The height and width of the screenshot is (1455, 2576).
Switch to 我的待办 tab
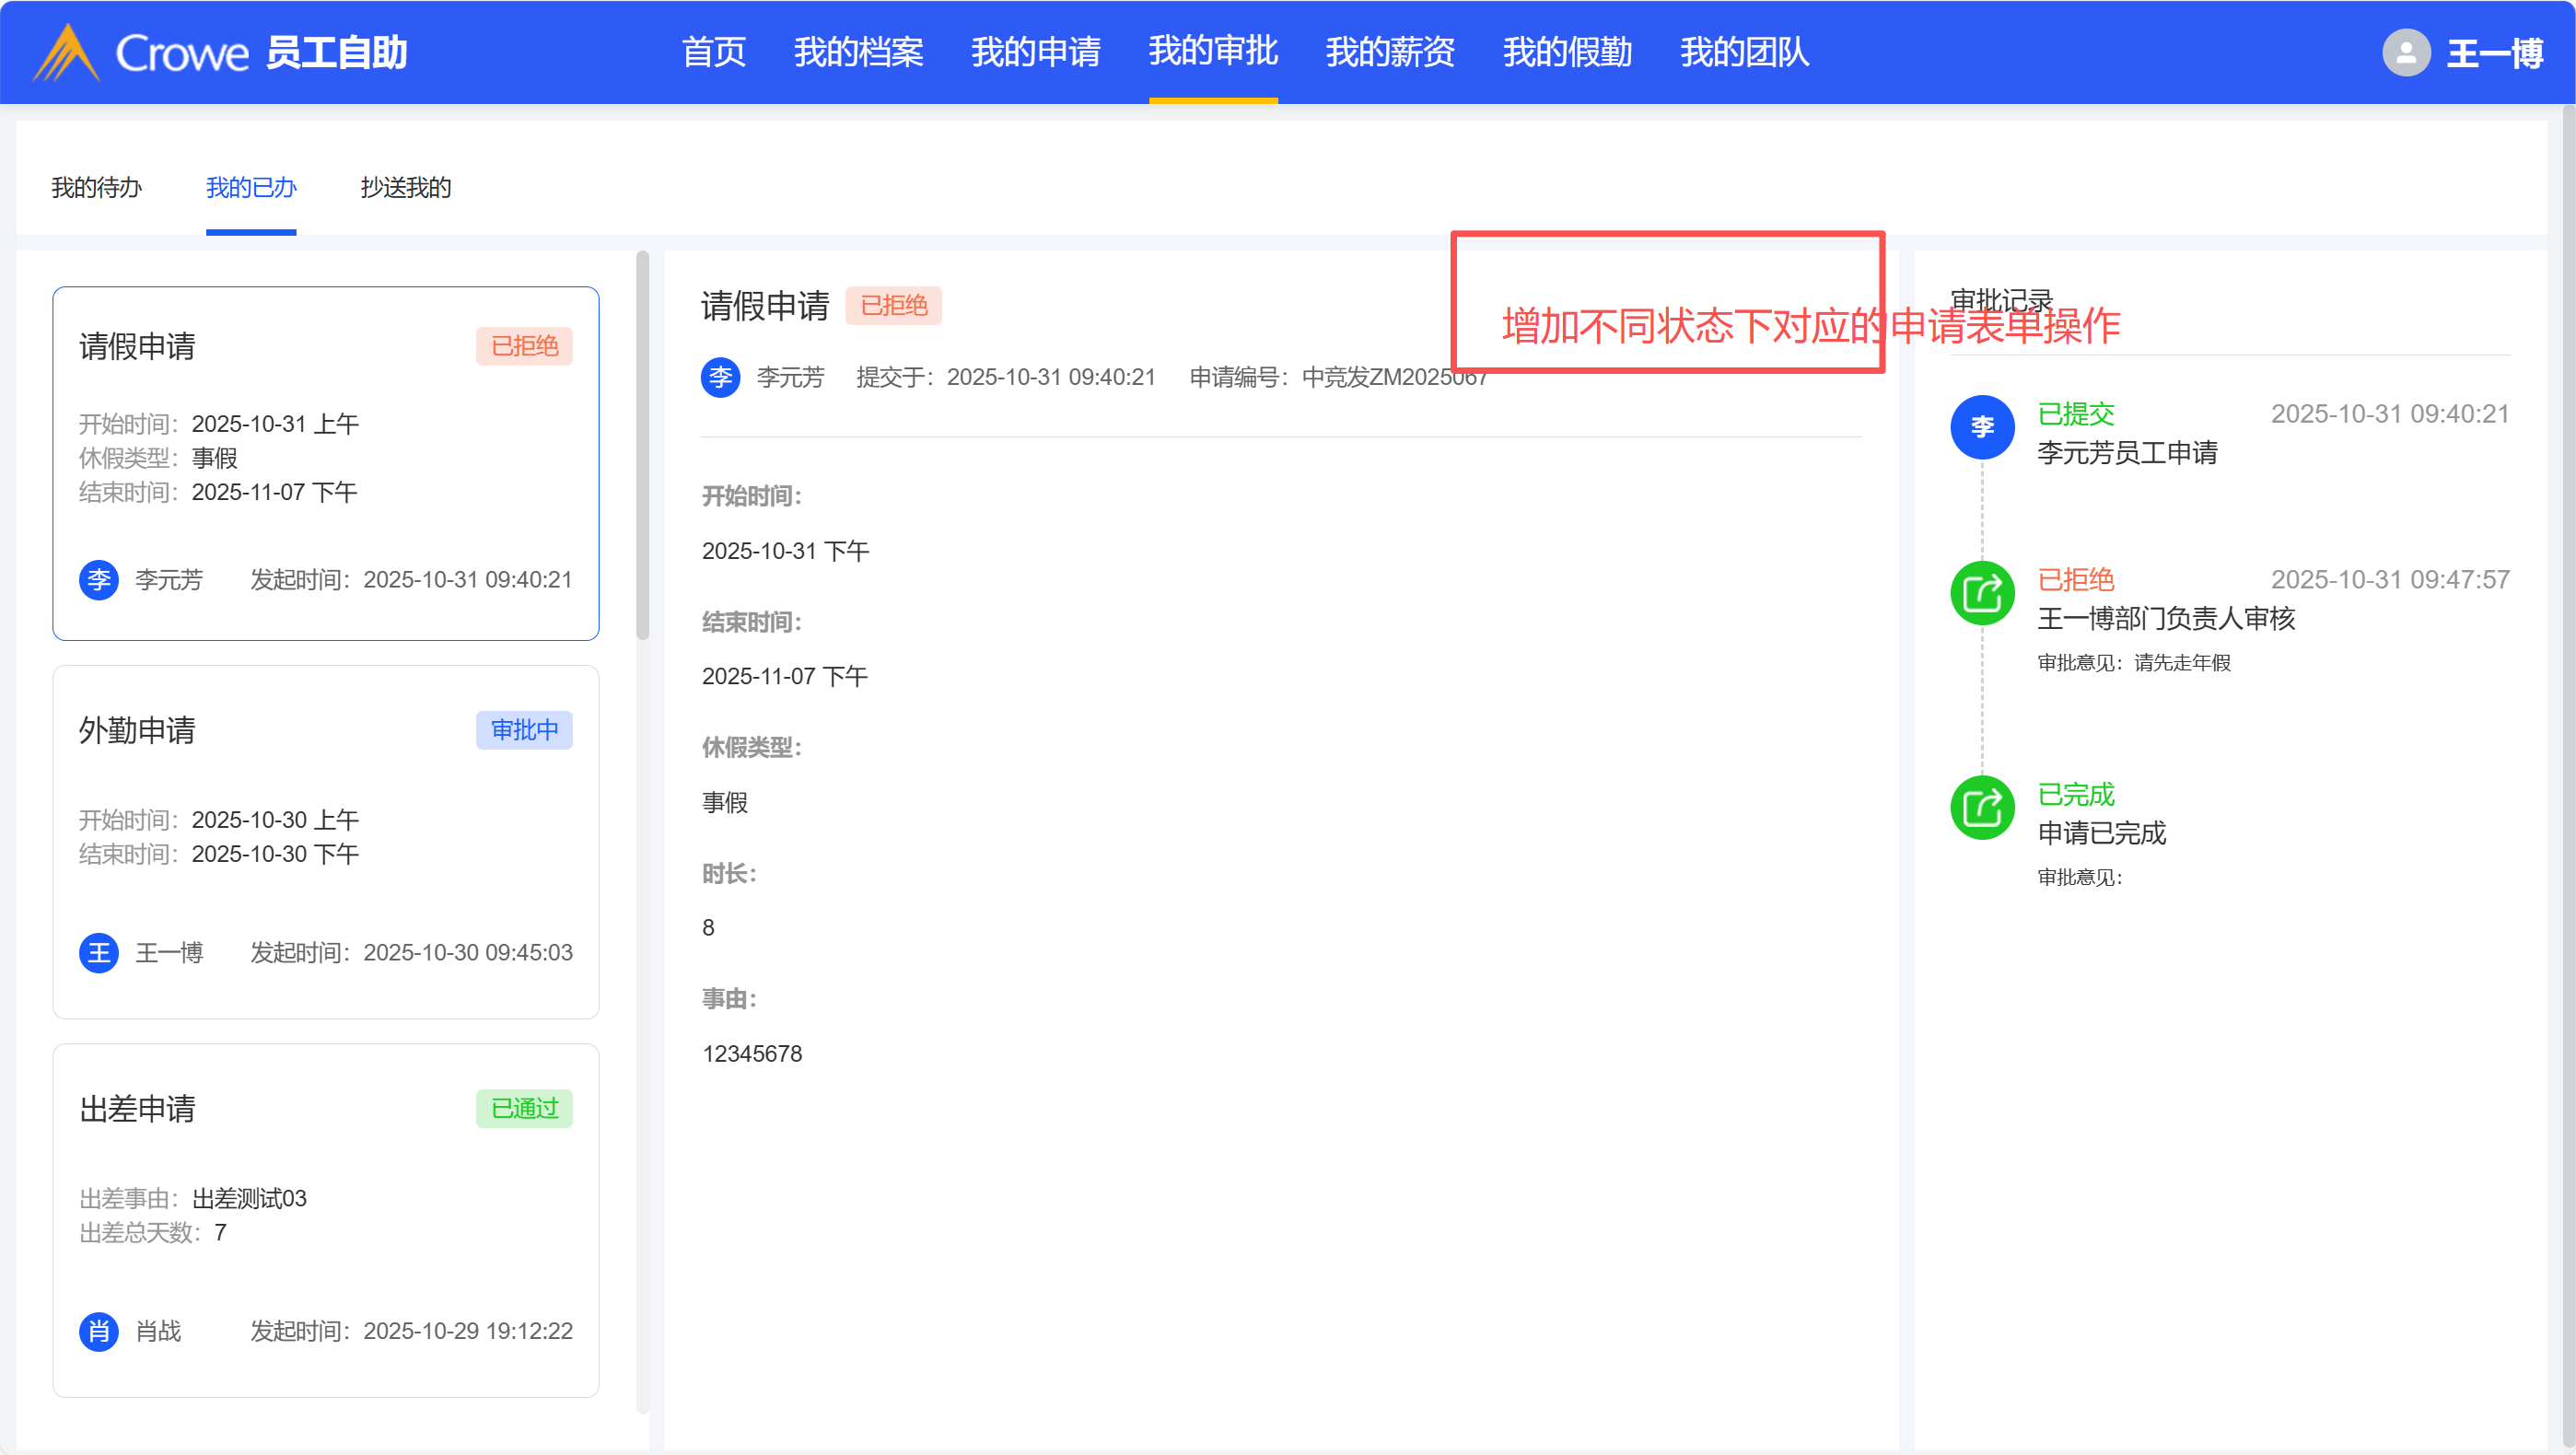pyautogui.click(x=96, y=187)
